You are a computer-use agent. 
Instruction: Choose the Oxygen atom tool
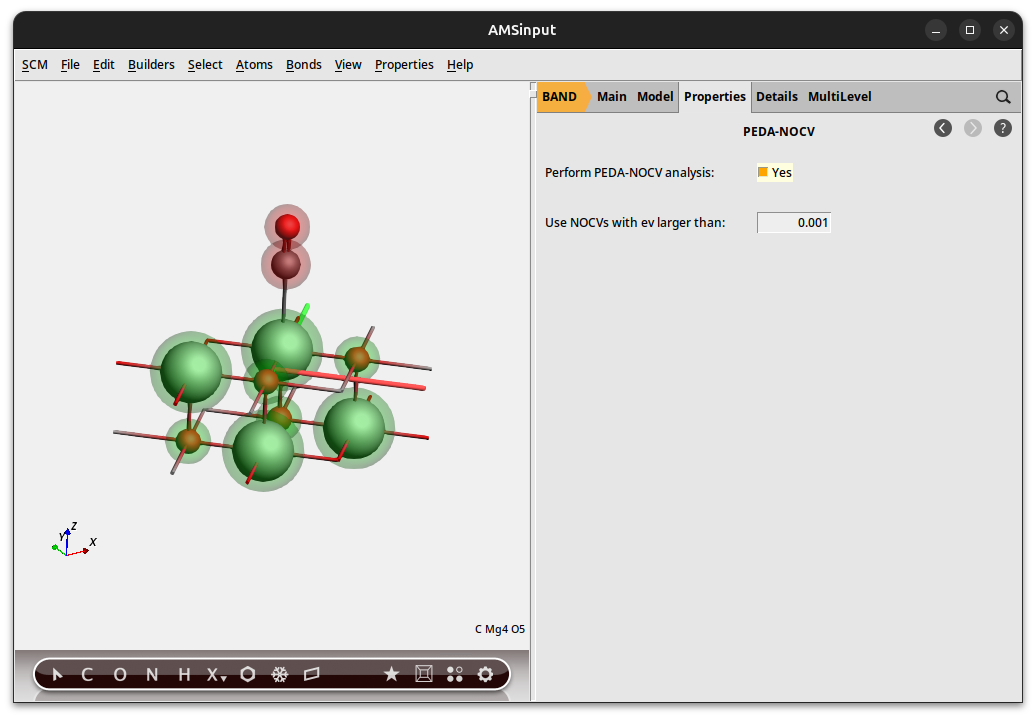tap(120, 675)
